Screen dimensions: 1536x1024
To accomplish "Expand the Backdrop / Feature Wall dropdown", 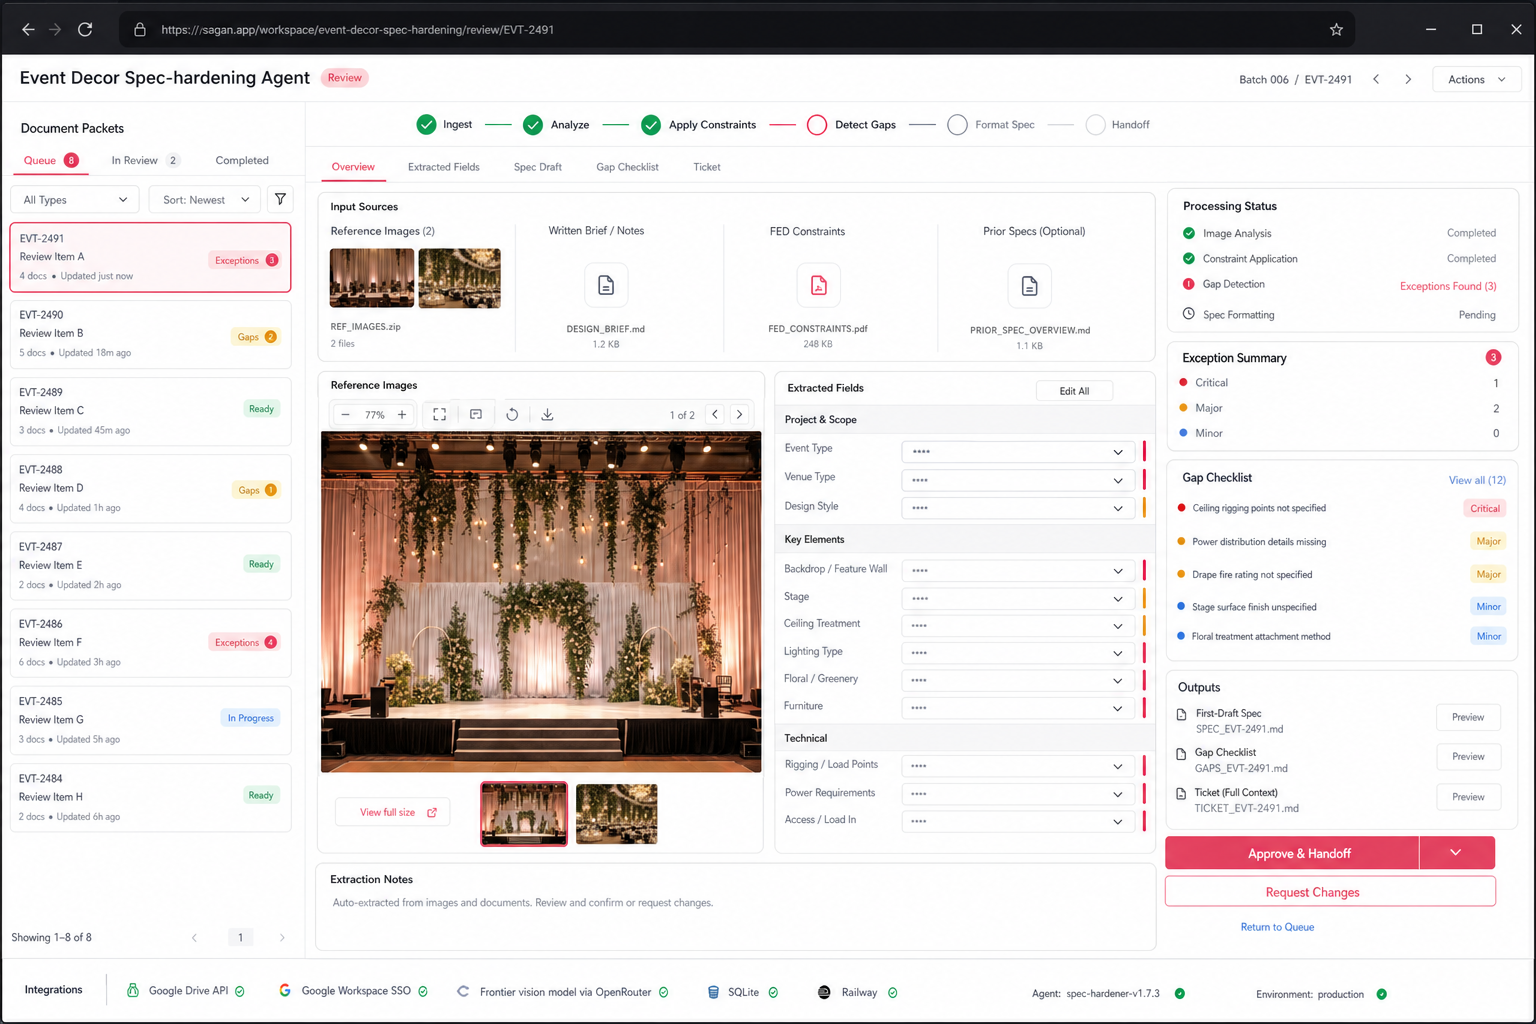I will click(1018, 571).
